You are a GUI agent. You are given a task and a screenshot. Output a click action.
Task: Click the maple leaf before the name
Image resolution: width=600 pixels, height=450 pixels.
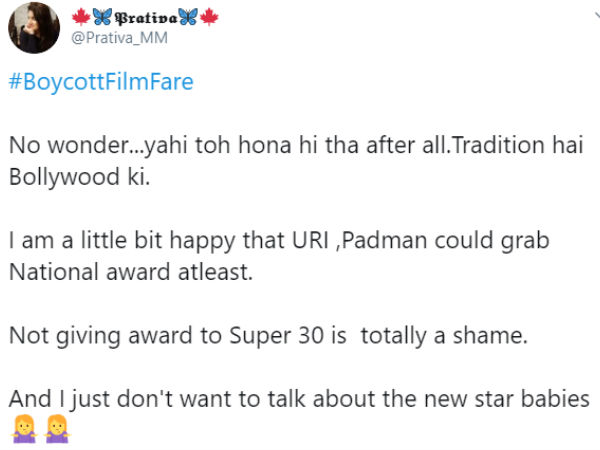[81, 17]
